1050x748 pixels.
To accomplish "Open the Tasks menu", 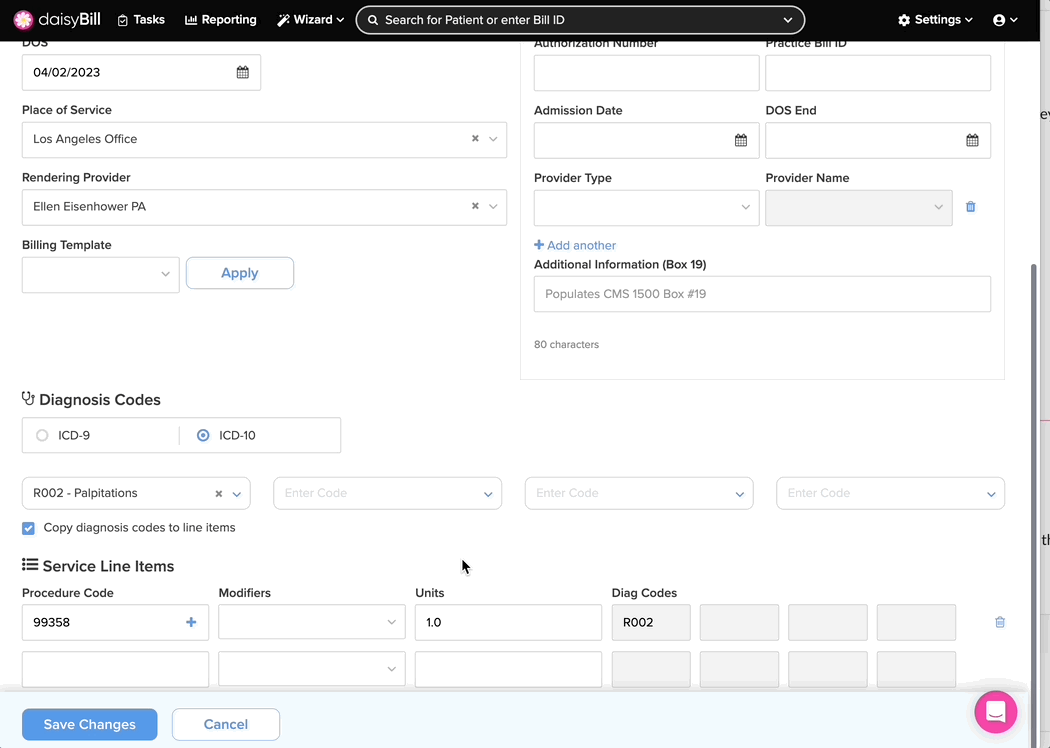I will click(x=141, y=20).
